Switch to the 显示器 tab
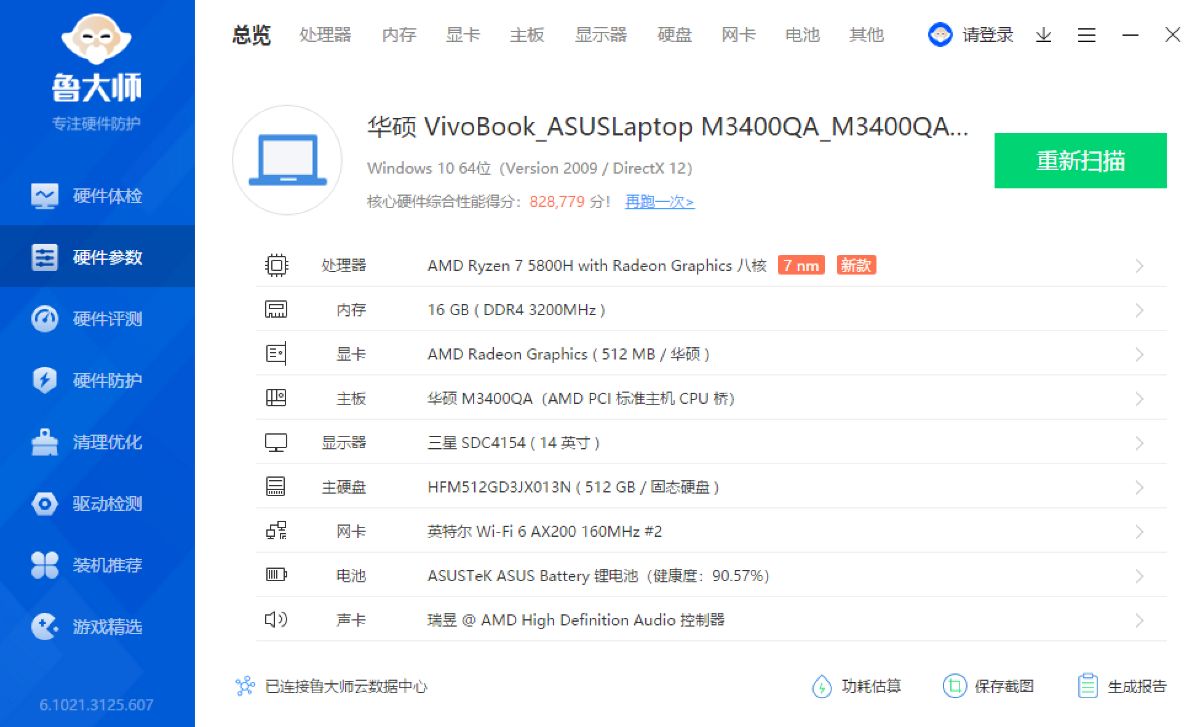Screen dimensions: 1200x727 (x=601, y=35)
